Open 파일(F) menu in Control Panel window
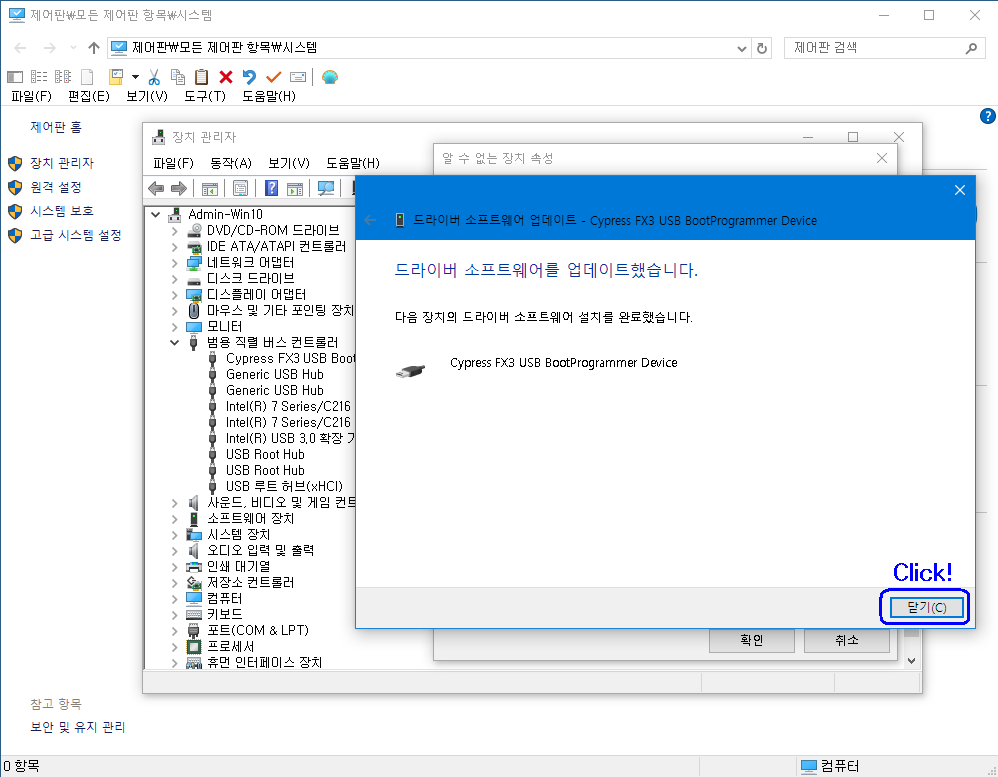Viewport: 998px width, 777px height. tap(31, 96)
